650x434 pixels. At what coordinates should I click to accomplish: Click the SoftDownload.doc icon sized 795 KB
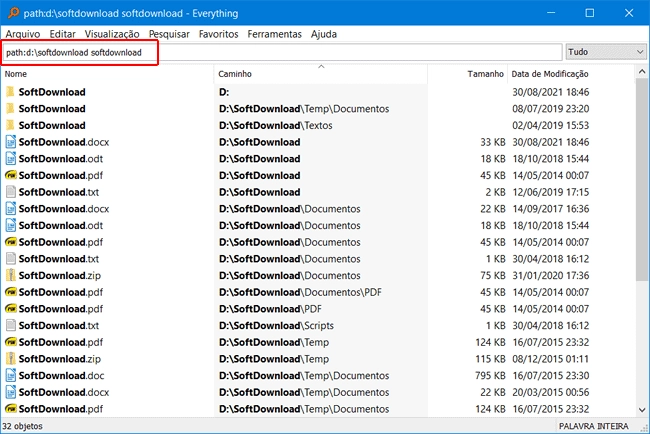click(10, 375)
